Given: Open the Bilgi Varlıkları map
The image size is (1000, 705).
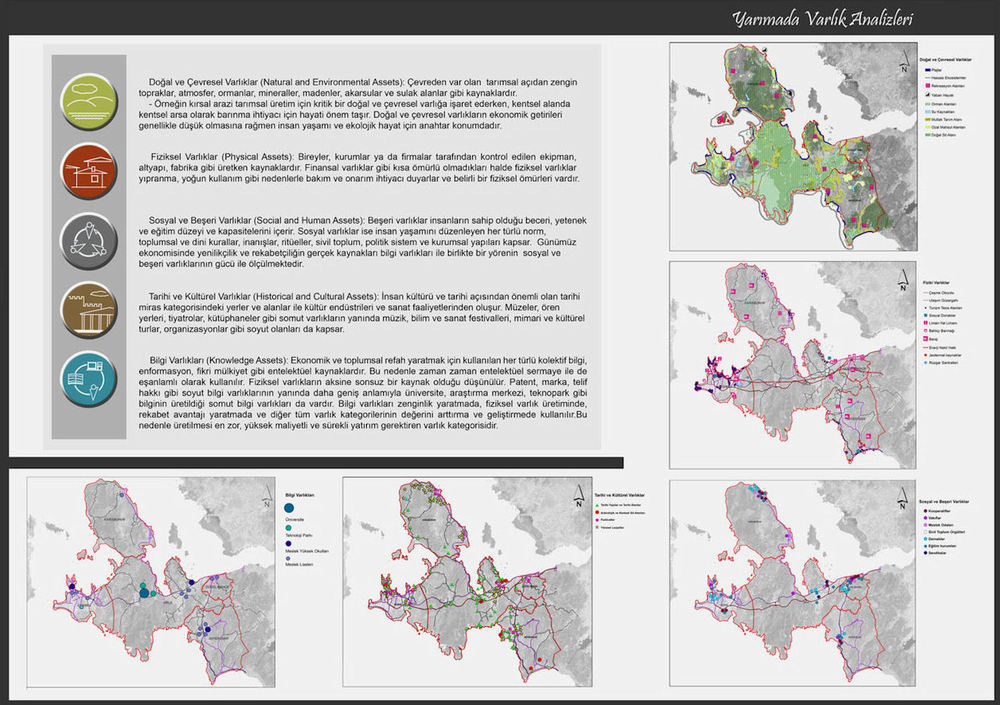Looking at the screenshot, I should tap(150, 582).
